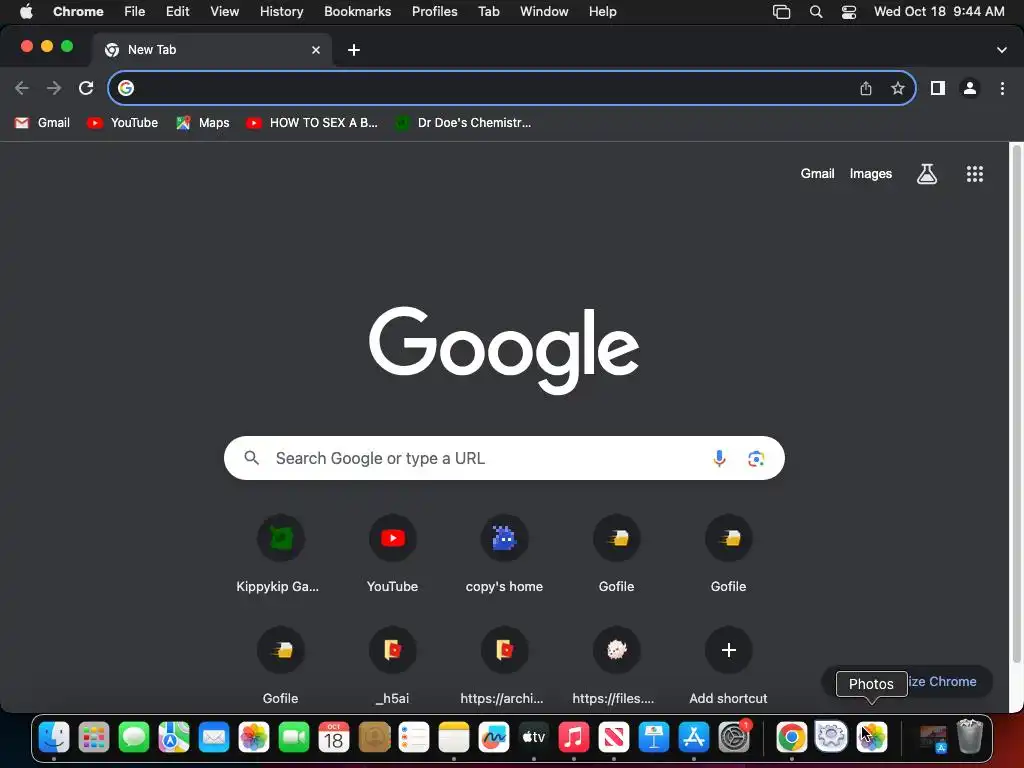Open the YouTube shortcut tile
The height and width of the screenshot is (768, 1024).
tap(392, 554)
